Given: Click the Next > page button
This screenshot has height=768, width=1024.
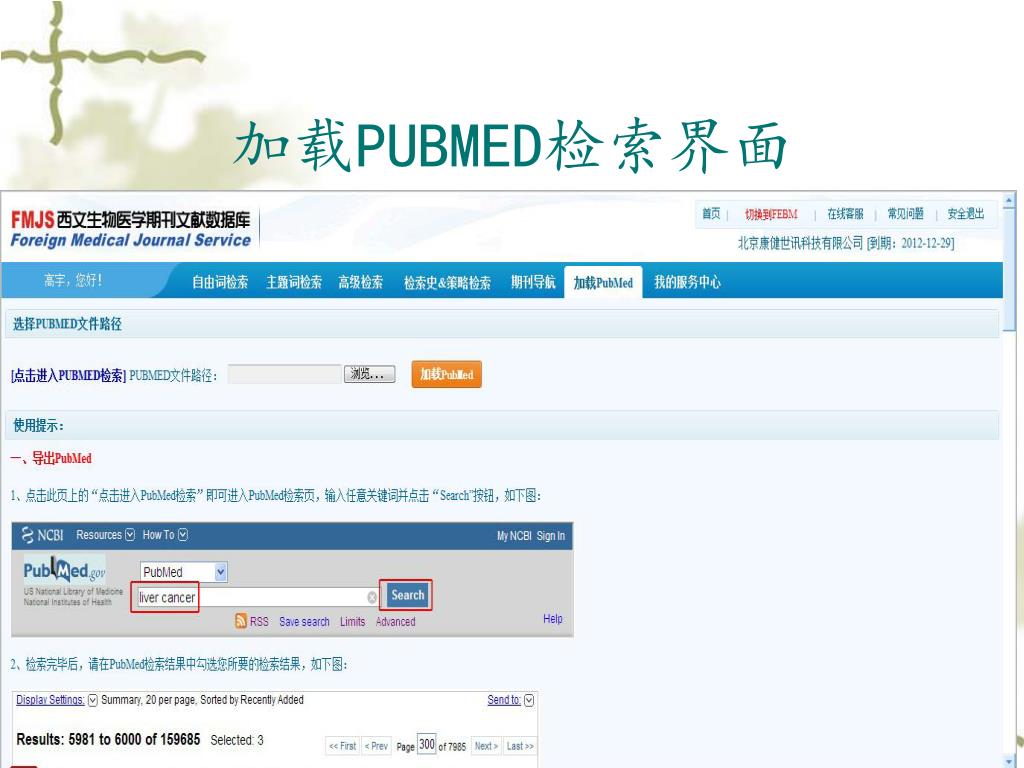Looking at the screenshot, I should click(x=486, y=746).
